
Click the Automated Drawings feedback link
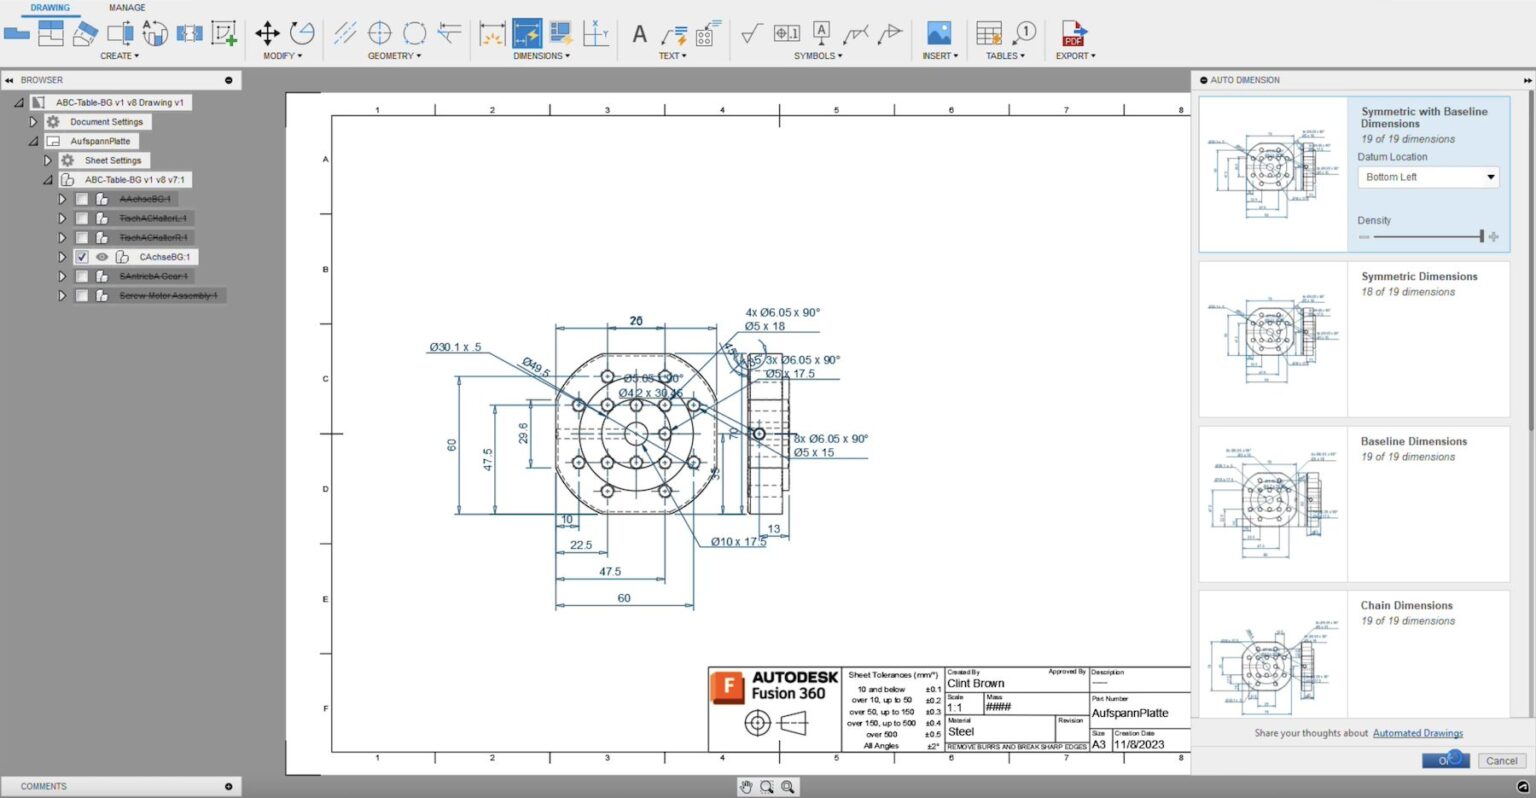click(x=1417, y=733)
